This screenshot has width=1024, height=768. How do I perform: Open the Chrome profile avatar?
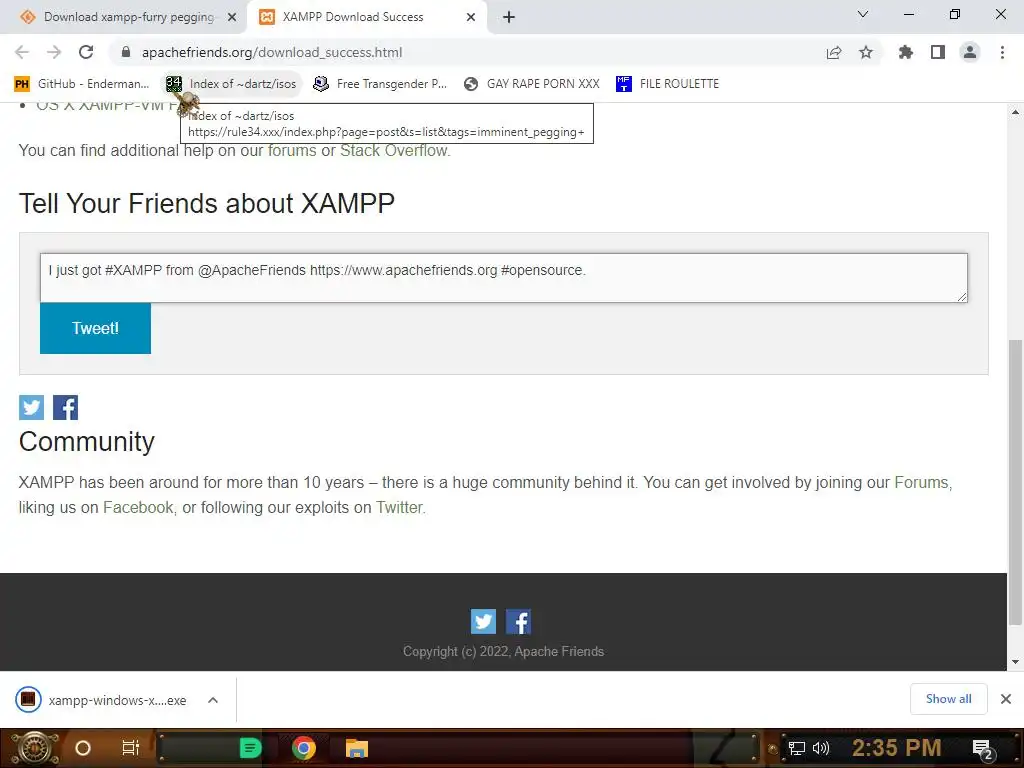point(970,52)
